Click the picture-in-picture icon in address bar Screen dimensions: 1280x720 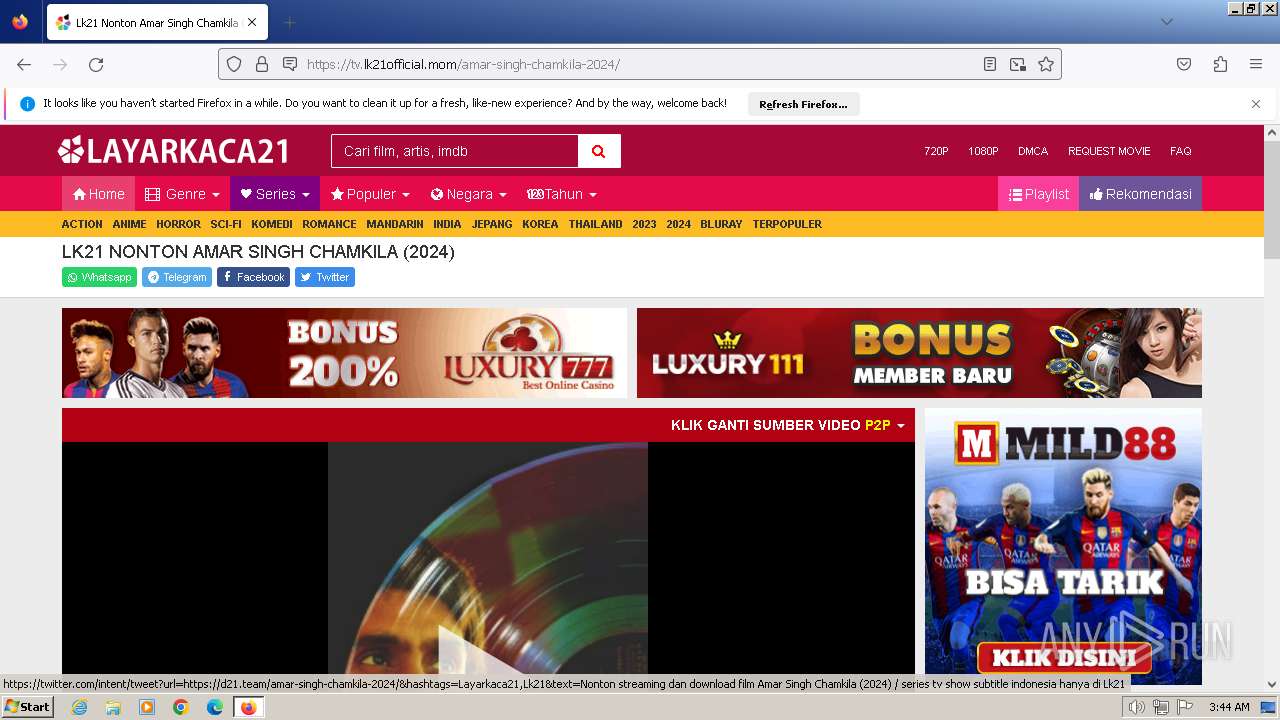tap(1018, 64)
